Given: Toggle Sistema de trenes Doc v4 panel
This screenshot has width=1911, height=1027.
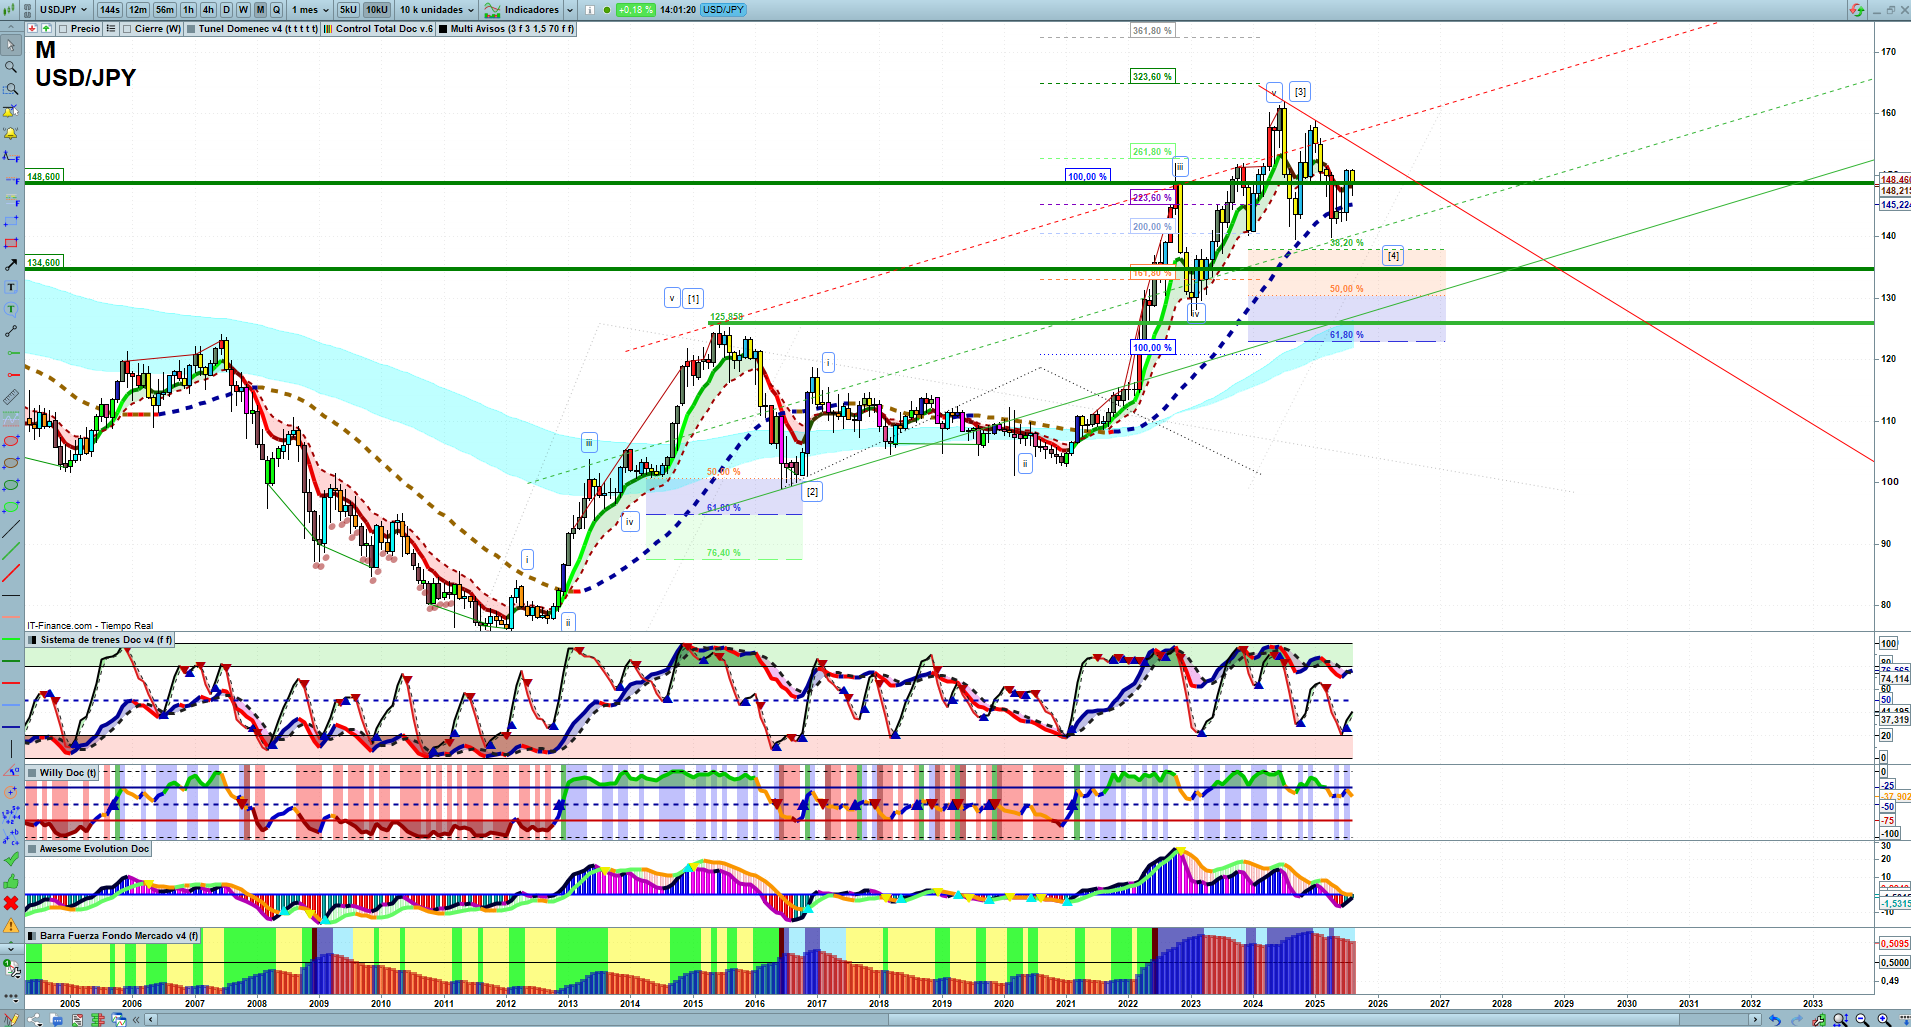Looking at the screenshot, I should click(x=32, y=640).
